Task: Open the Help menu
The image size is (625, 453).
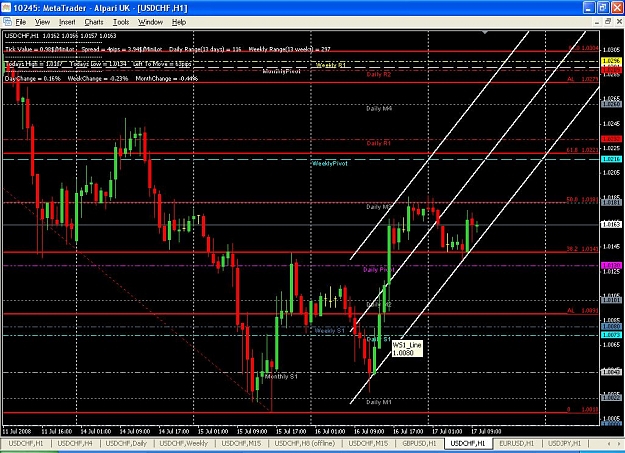Action: [x=179, y=22]
